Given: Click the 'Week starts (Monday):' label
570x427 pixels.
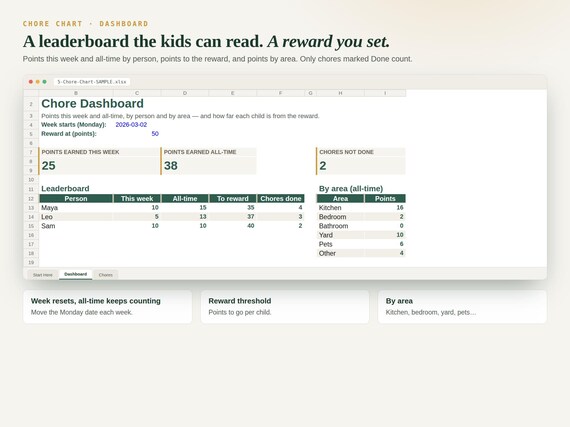Looking at the screenshot, I should point(74,125).
